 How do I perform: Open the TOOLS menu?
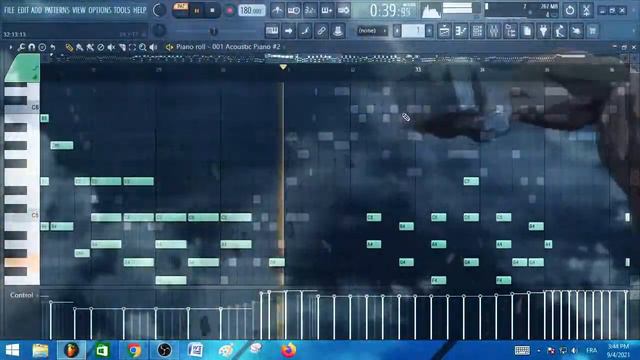122,10
